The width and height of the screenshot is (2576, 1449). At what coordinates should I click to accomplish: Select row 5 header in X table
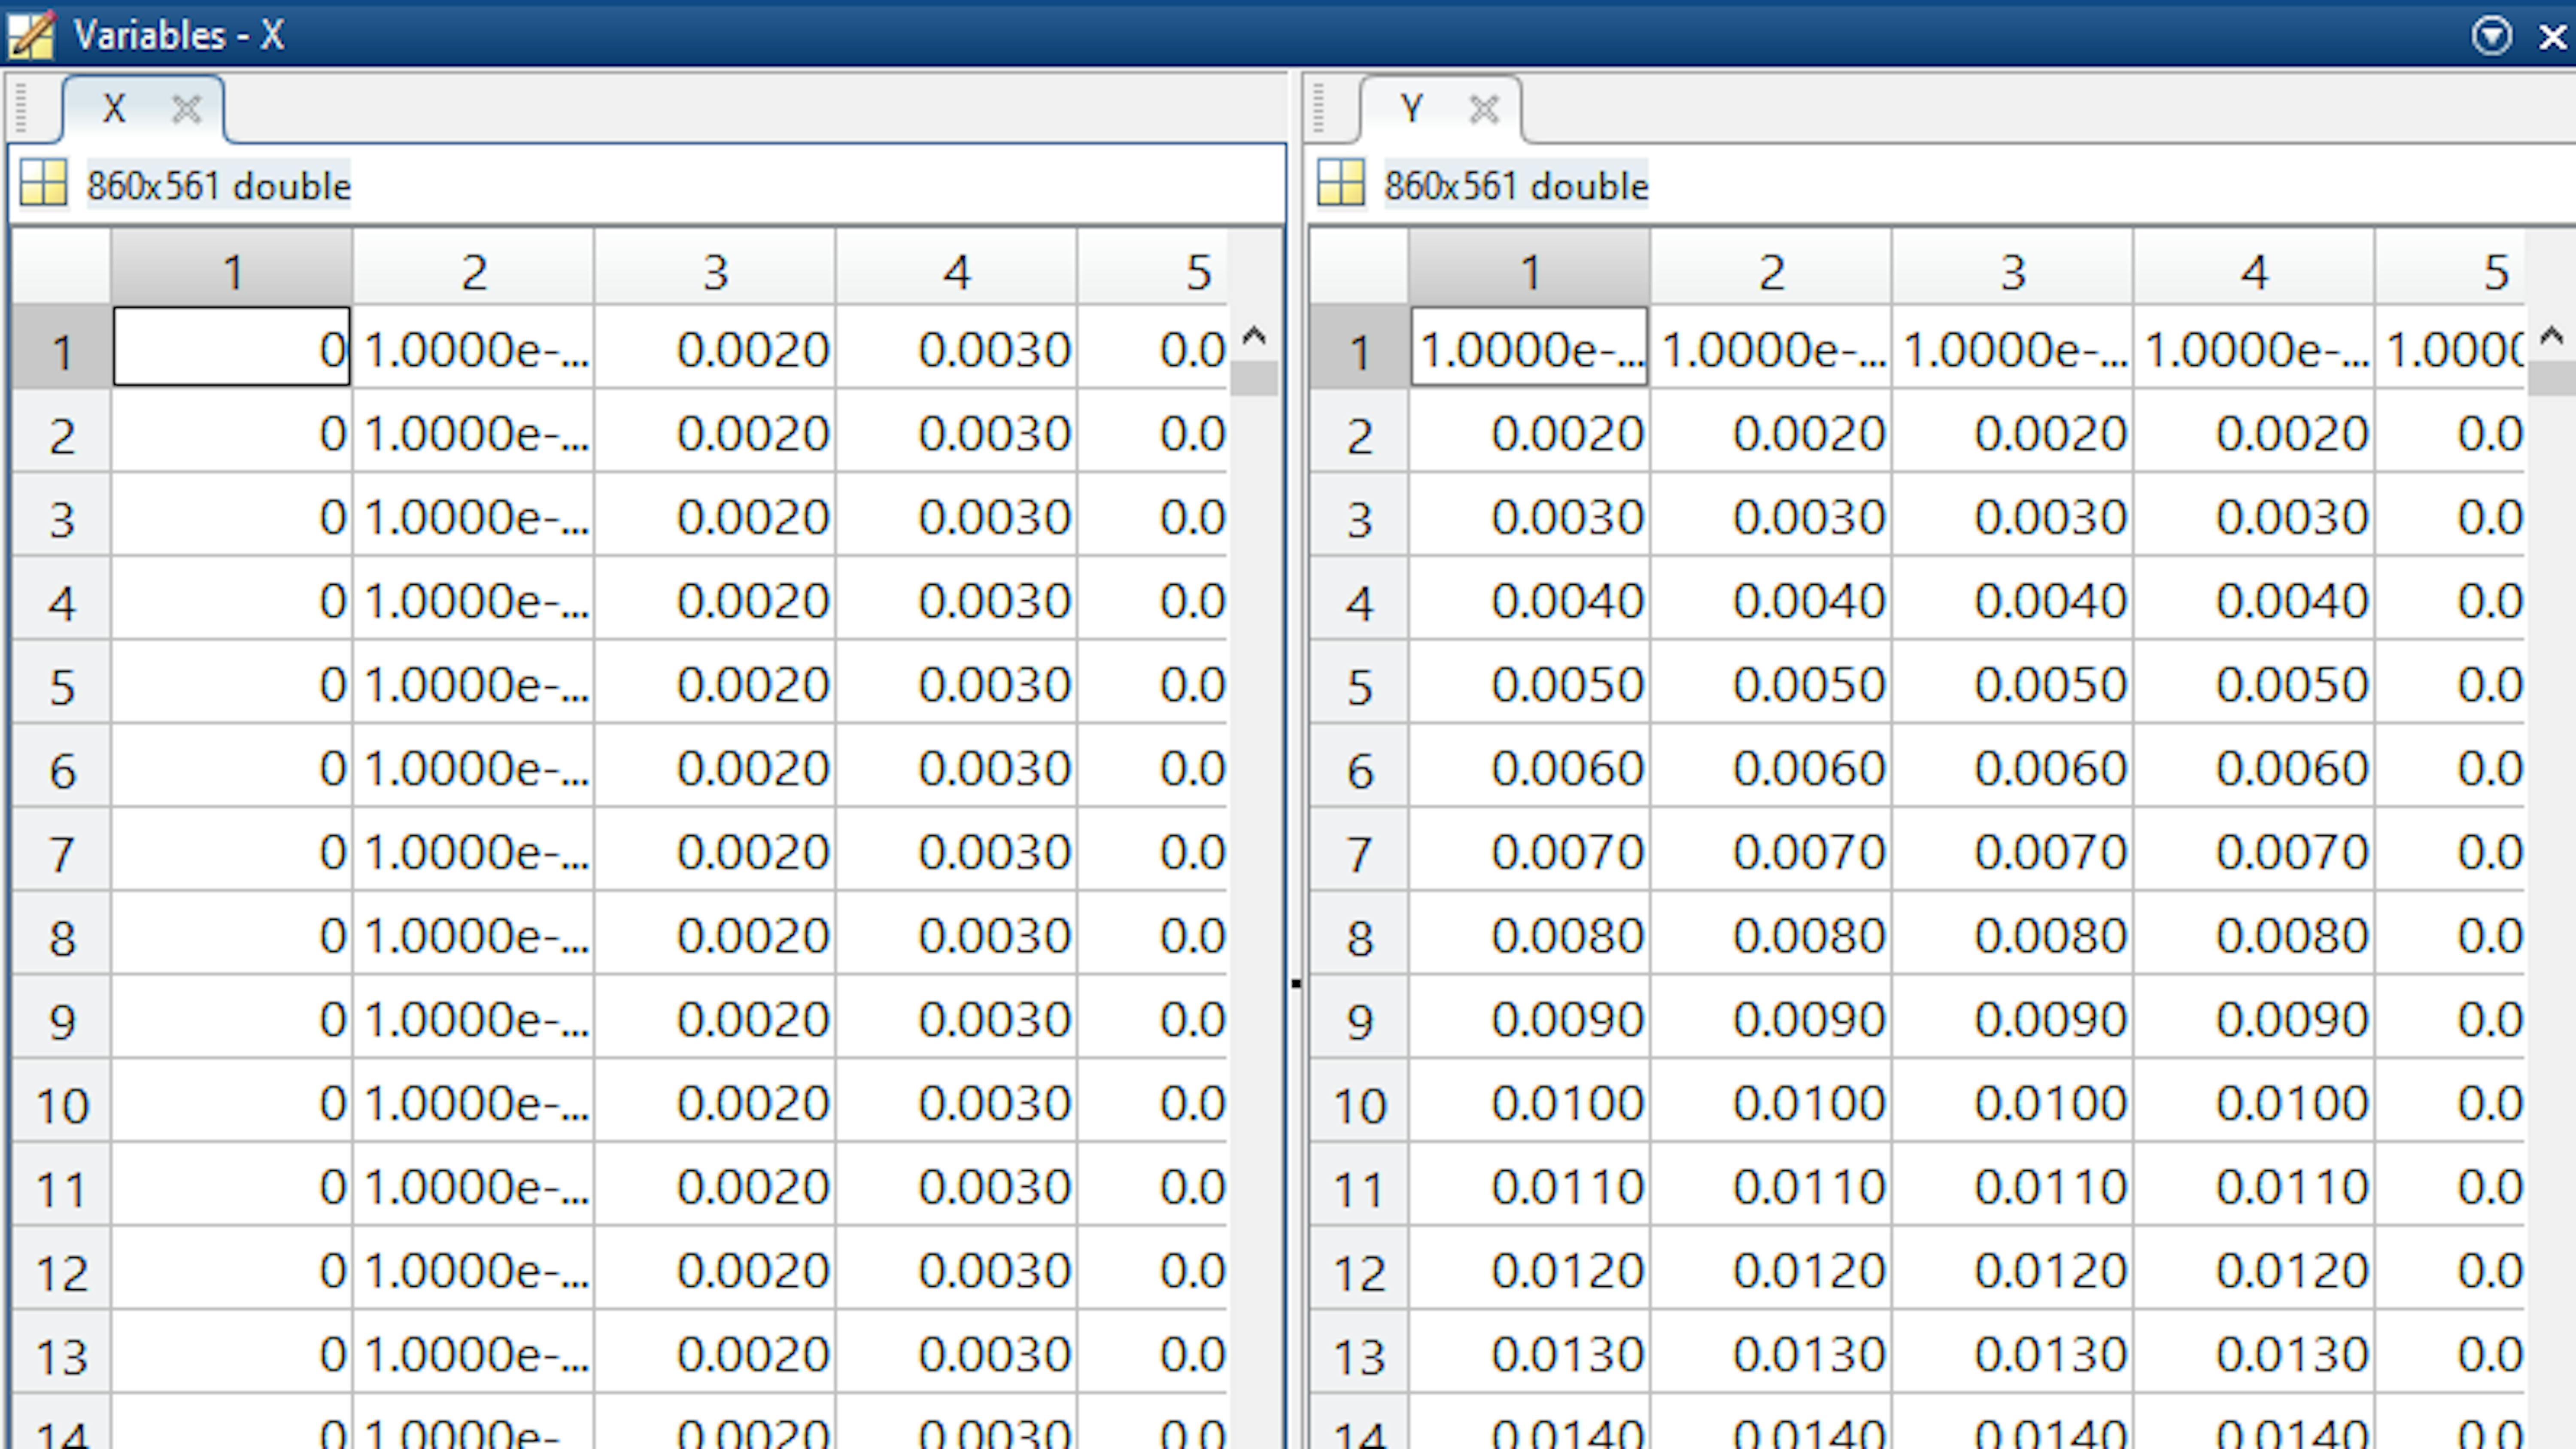tap(62, 682)
